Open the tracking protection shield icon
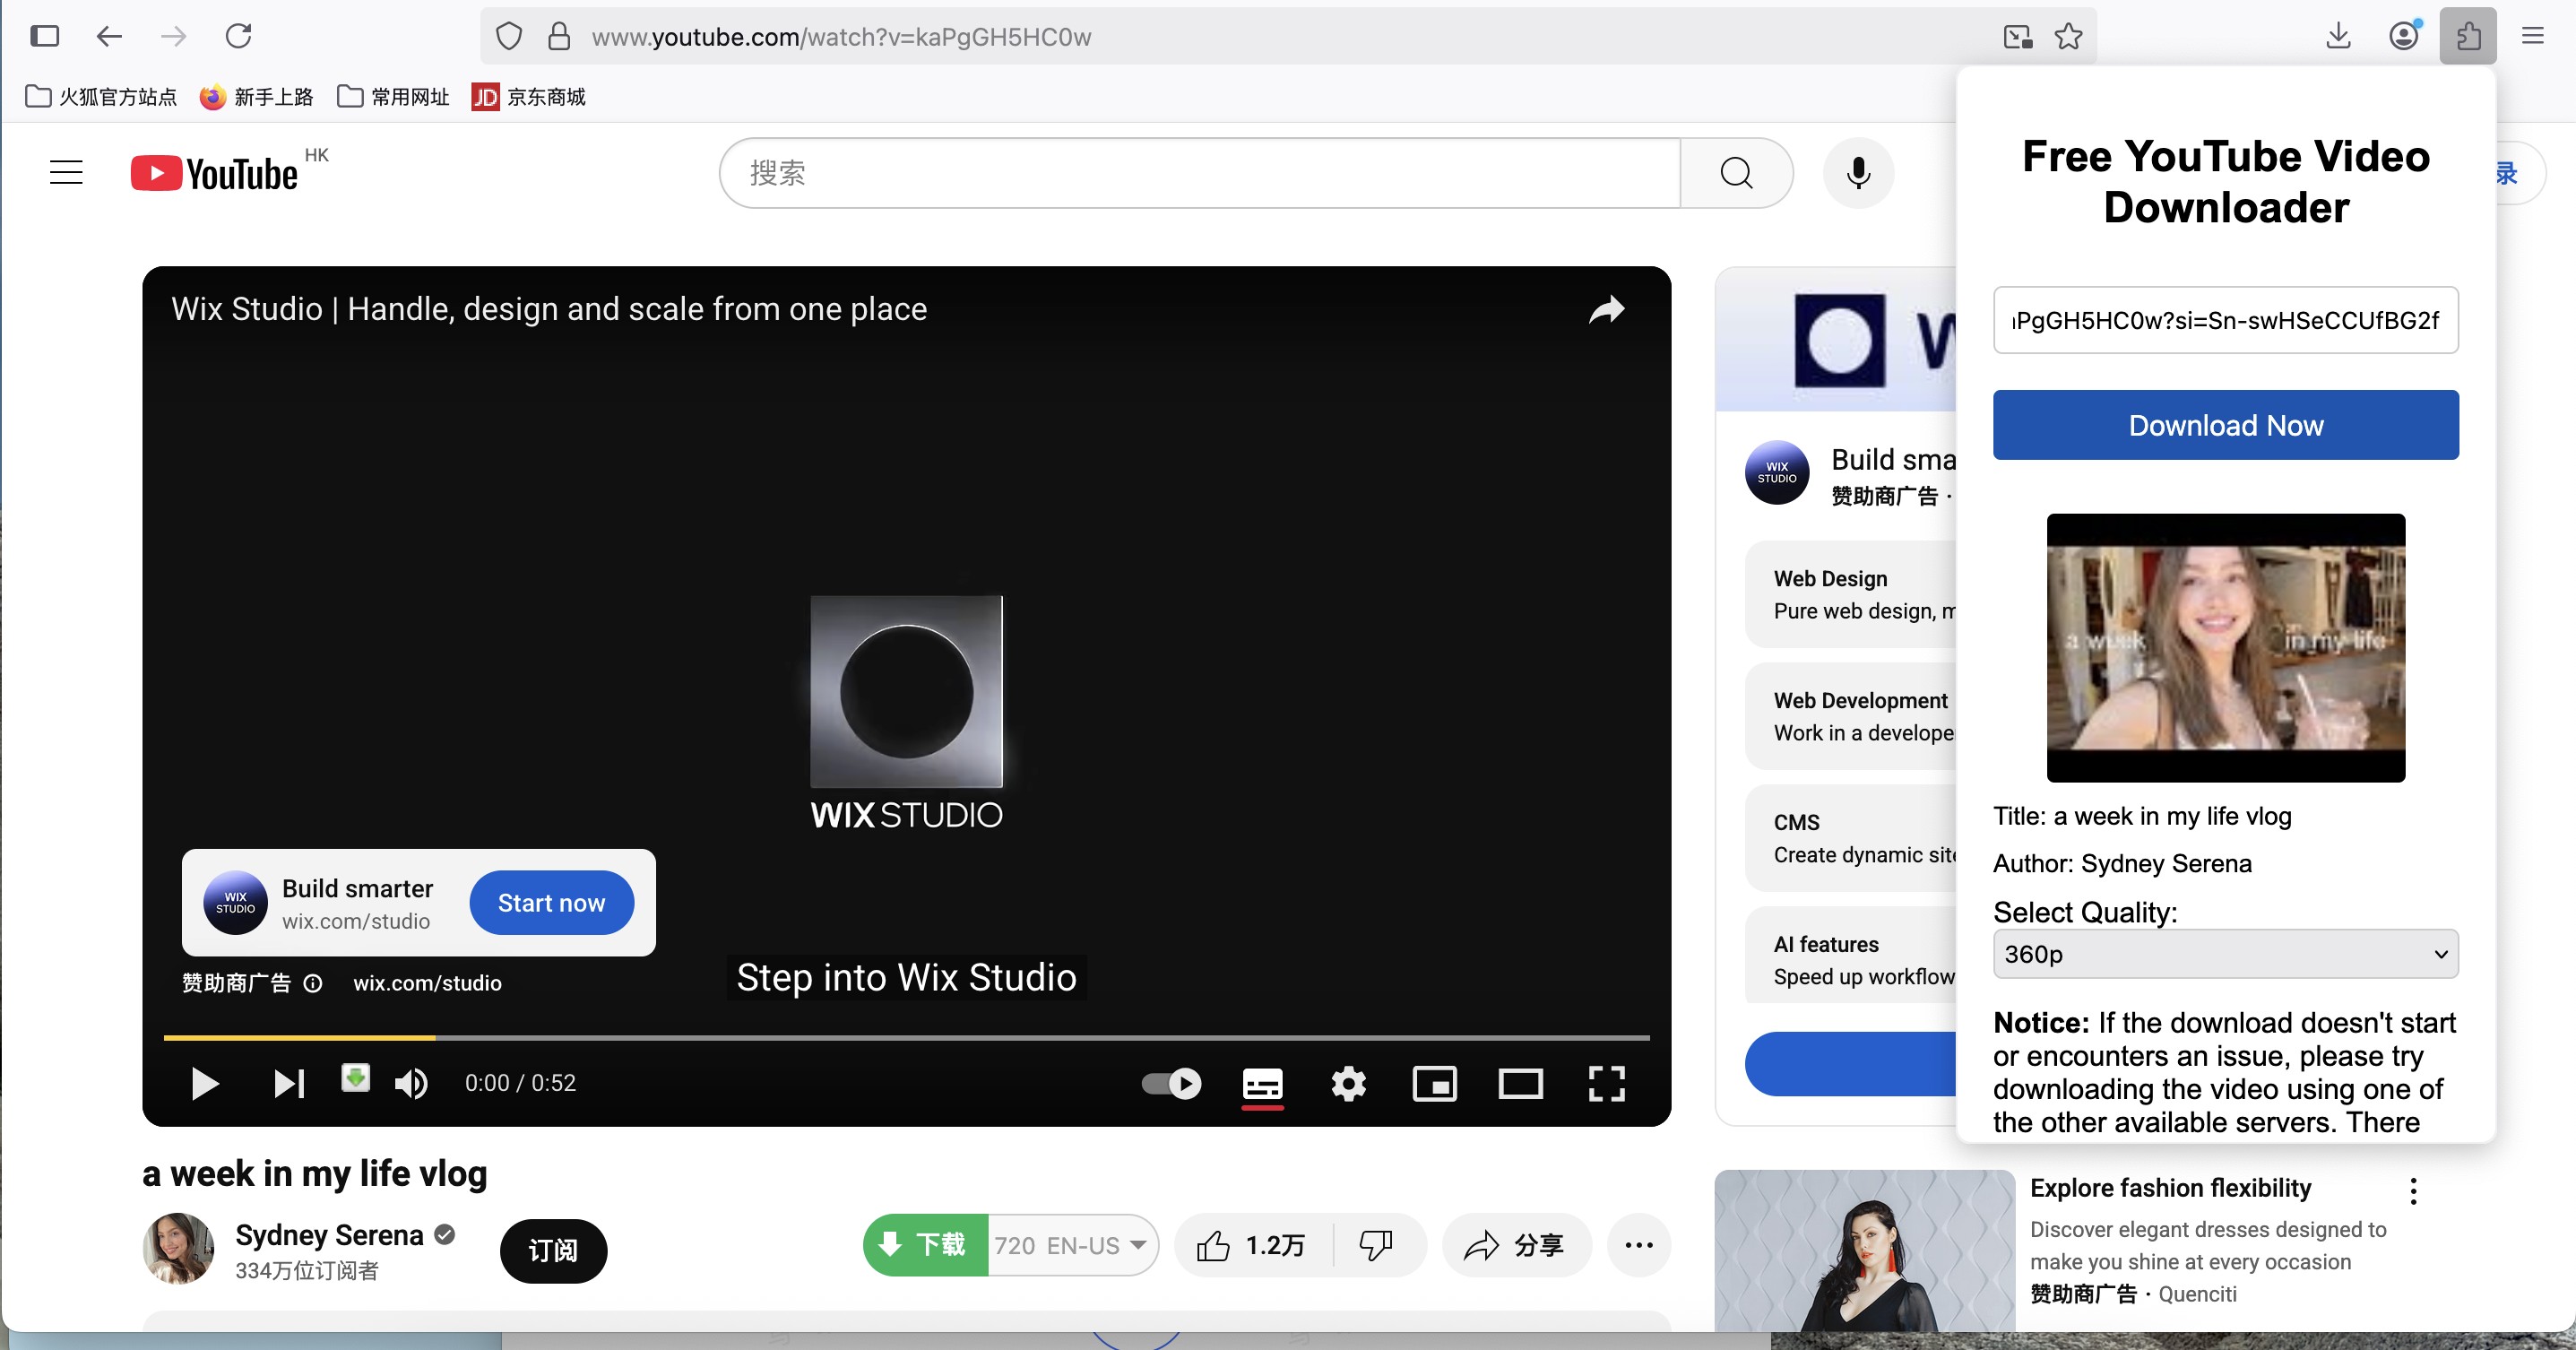 coord(509,37)
